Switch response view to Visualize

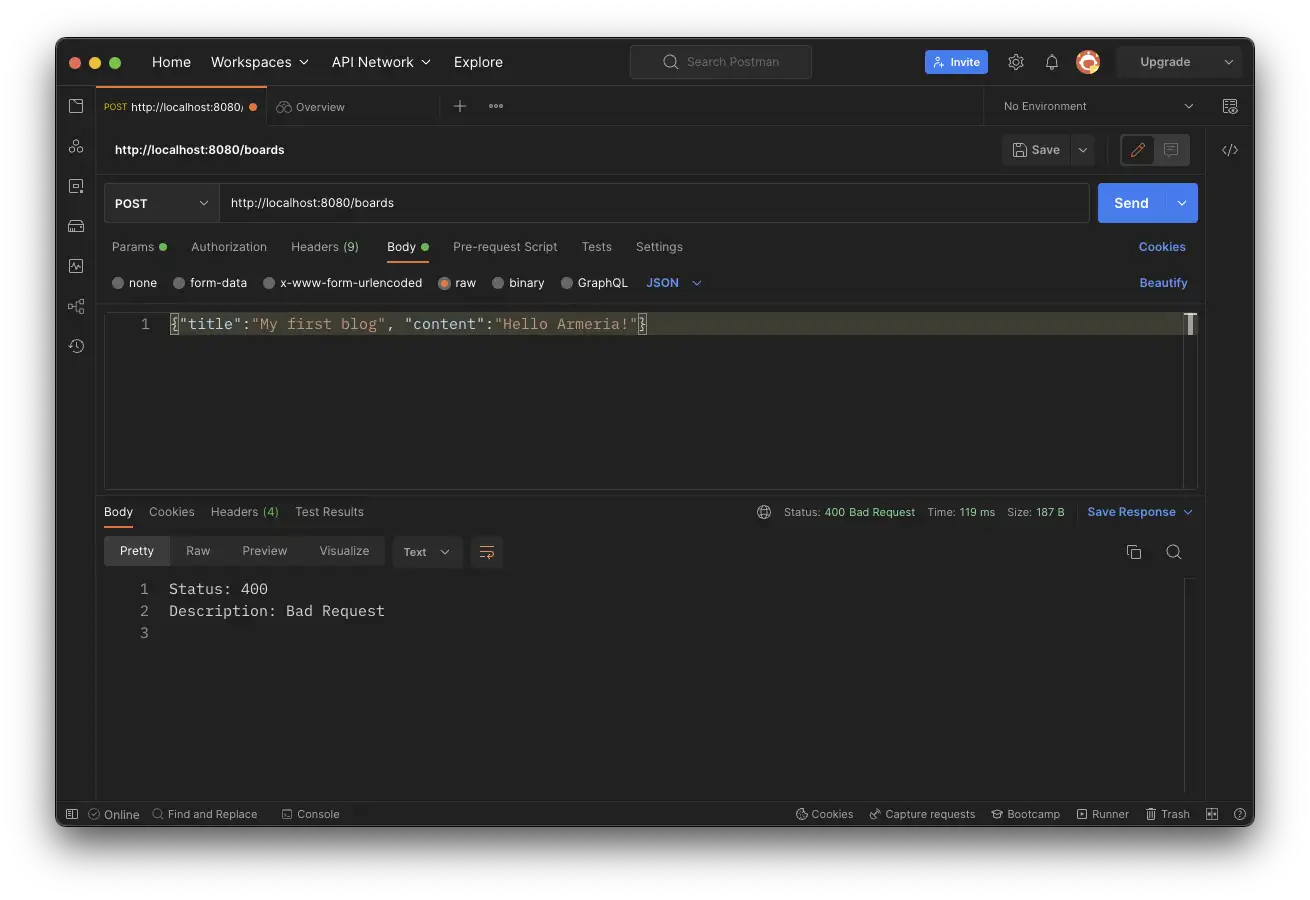point(344,551)
